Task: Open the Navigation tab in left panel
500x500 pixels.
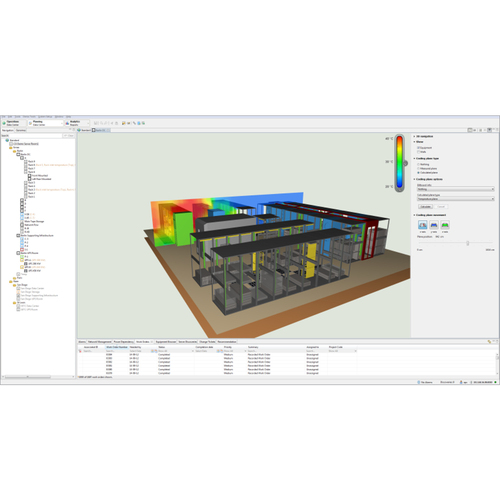Action: pyautogui.click(x=8, y=130)
